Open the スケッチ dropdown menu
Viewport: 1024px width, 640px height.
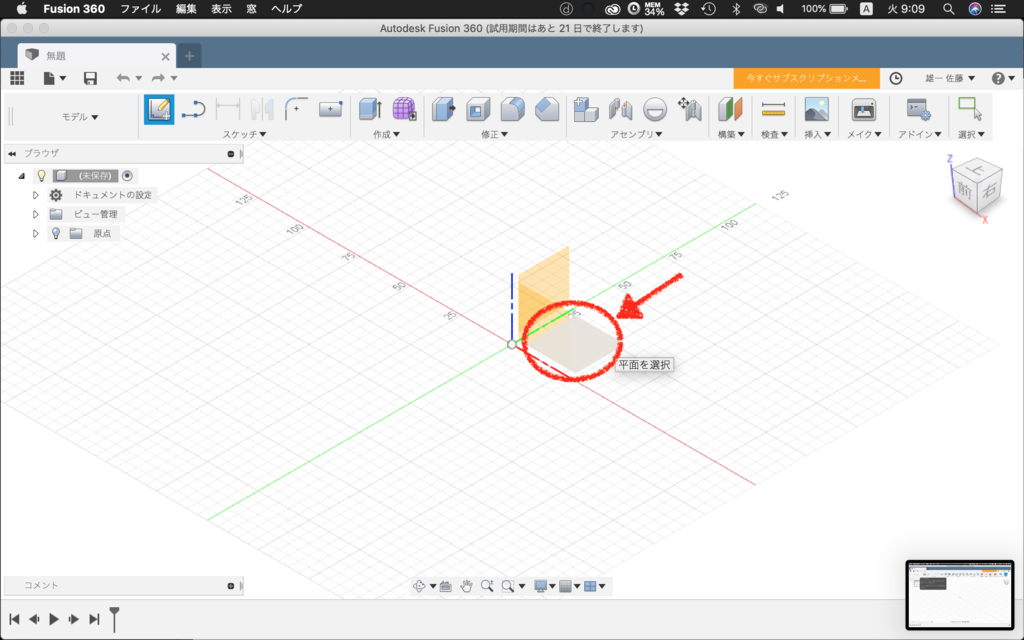244,134
